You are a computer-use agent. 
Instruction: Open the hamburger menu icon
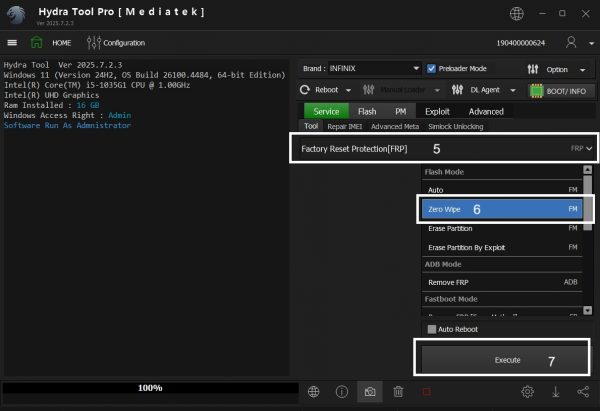click(x=12, y=42)
